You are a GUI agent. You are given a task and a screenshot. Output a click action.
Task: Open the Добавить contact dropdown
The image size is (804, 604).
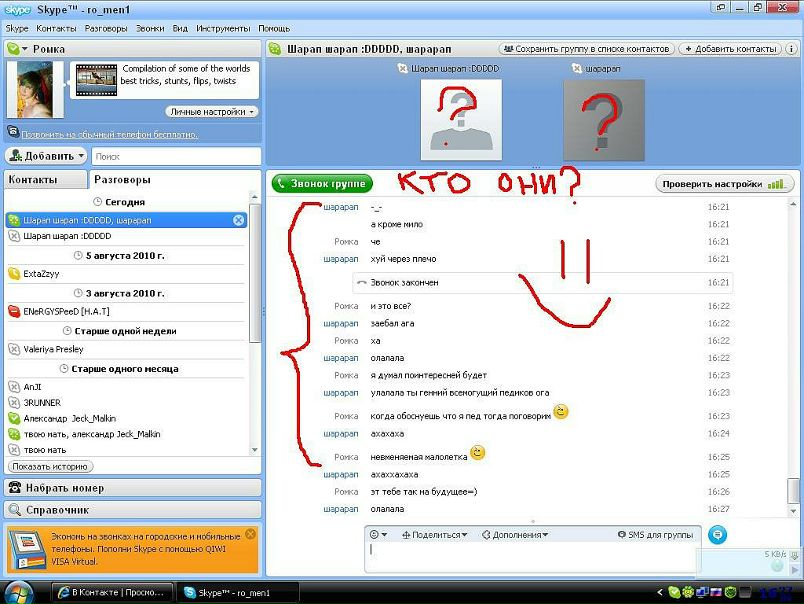click(46, 156)
